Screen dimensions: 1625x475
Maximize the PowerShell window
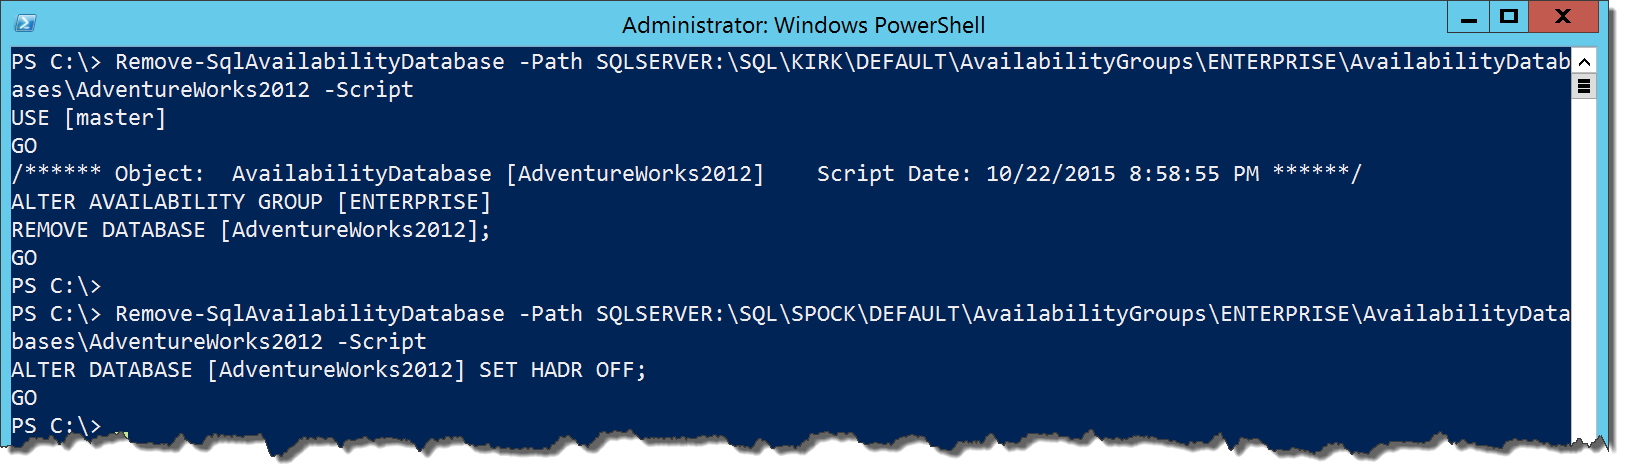(1509, 17)
